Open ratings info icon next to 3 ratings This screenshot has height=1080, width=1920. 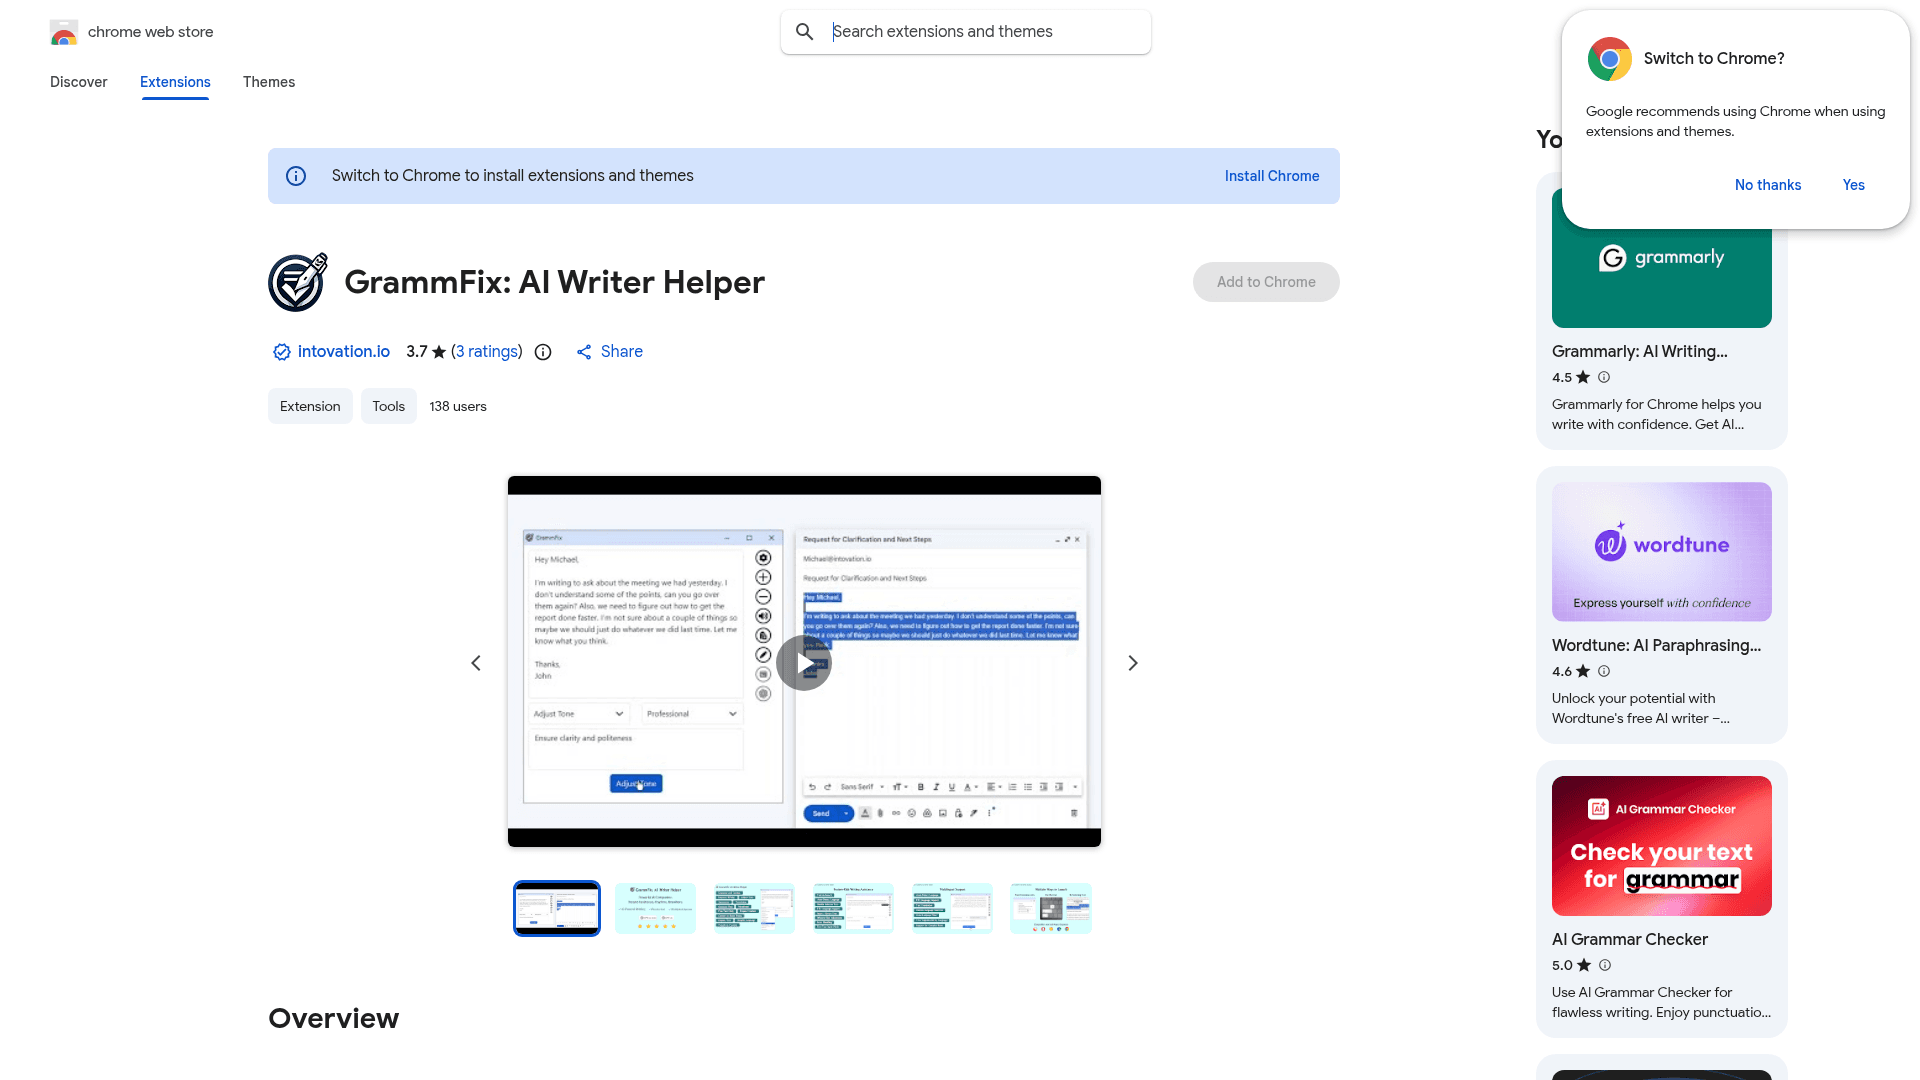(x=543, y=352)
